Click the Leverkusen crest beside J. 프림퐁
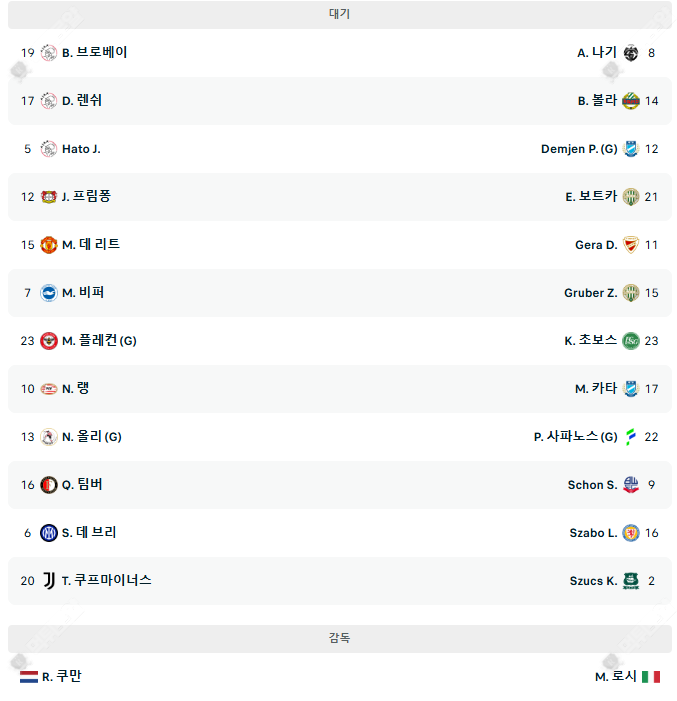The height and width of the screenshot is (701, 677). click(x=49, y=197)
